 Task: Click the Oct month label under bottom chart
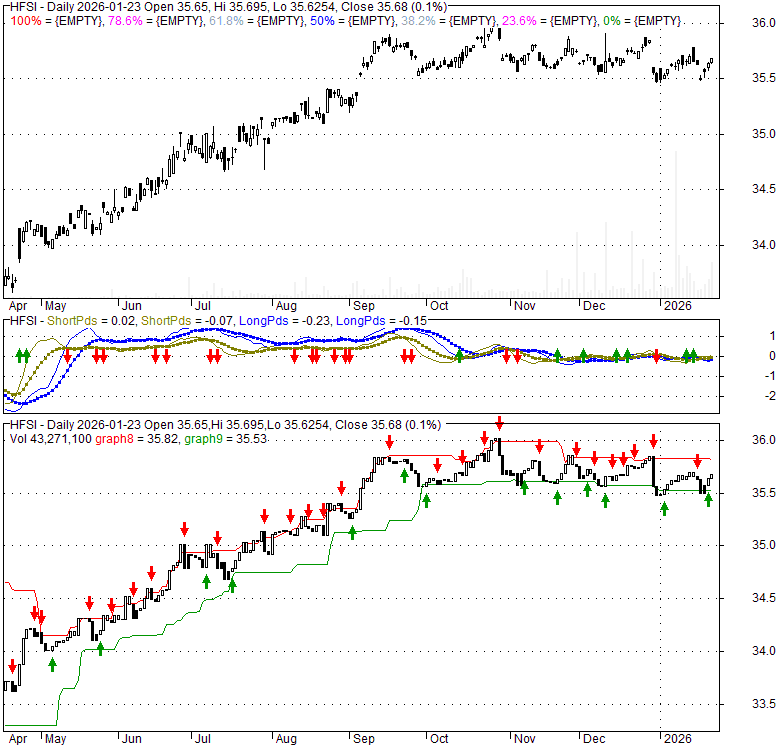[439, 739]
